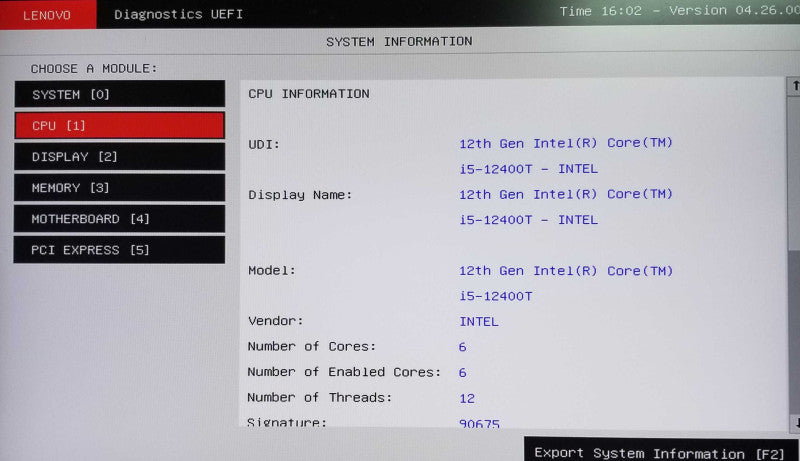Open the PCI EXPRESS [5] module
This screenshot has width=800, height=461.
click(x=119, y=250)
